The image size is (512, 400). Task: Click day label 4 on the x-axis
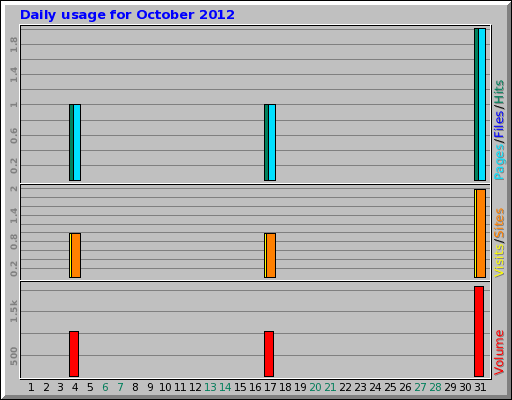(x=75, y=387)
